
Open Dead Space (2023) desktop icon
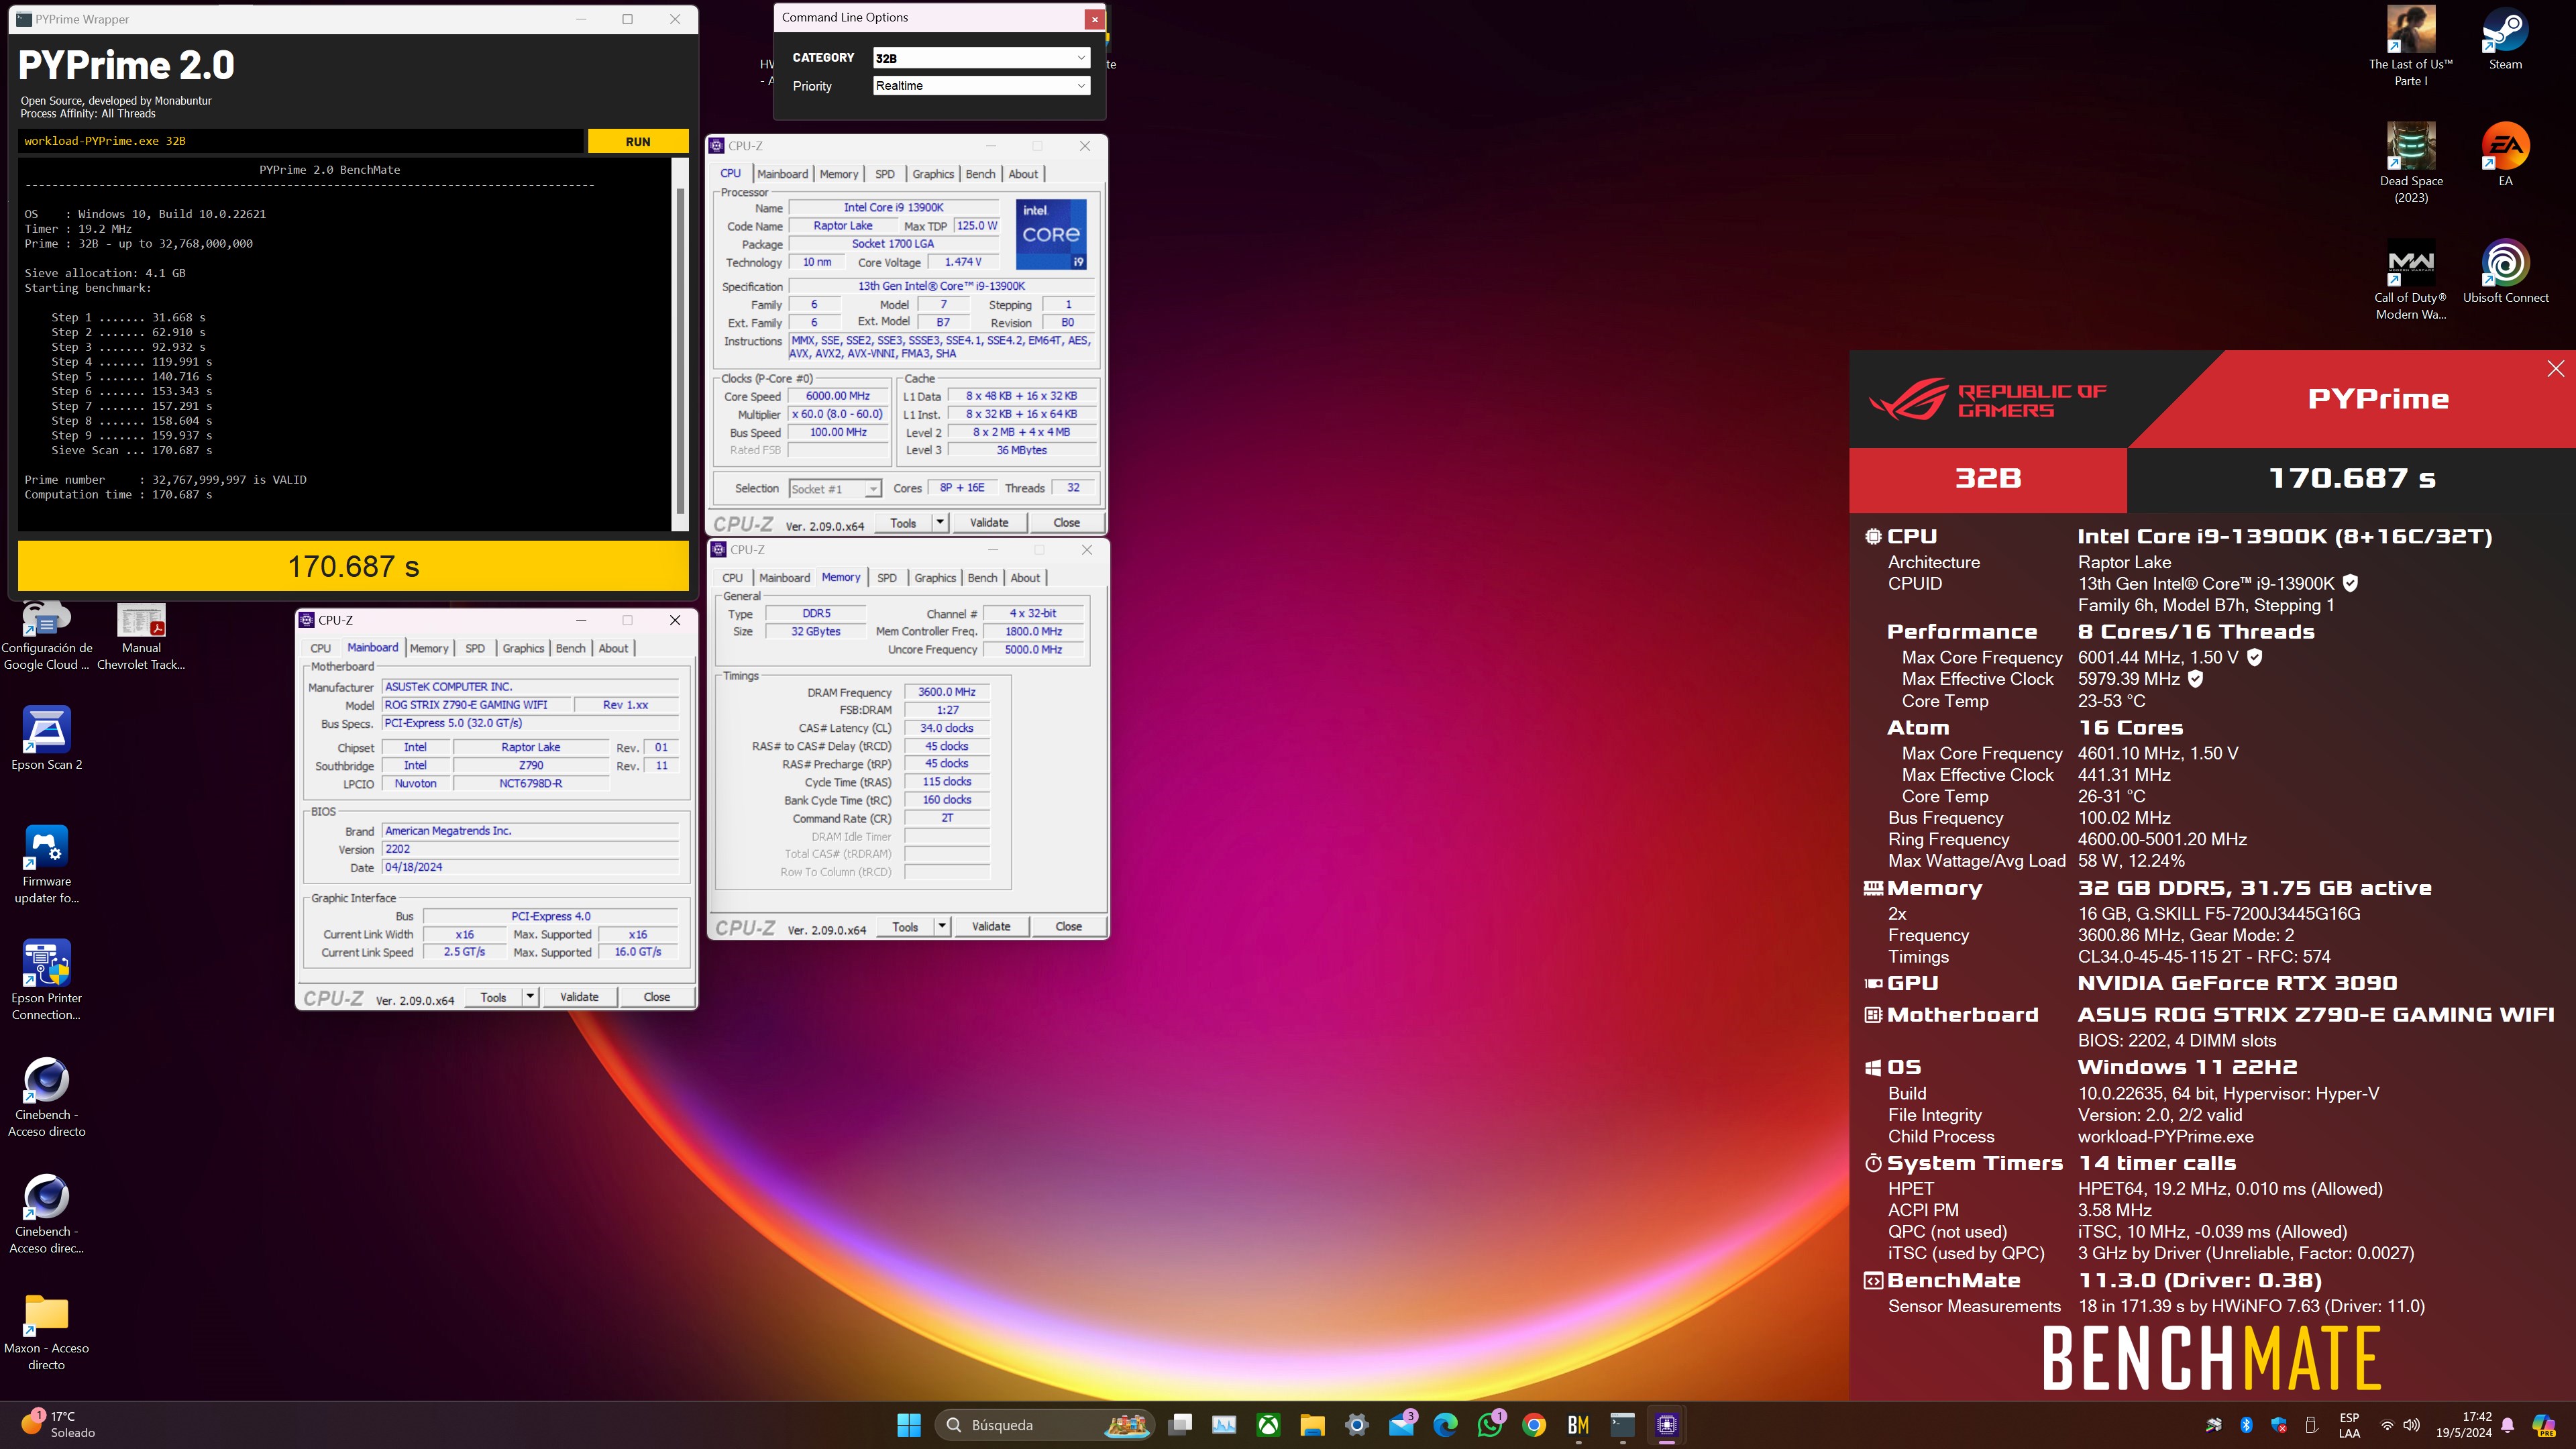(x=2410, y=162)
